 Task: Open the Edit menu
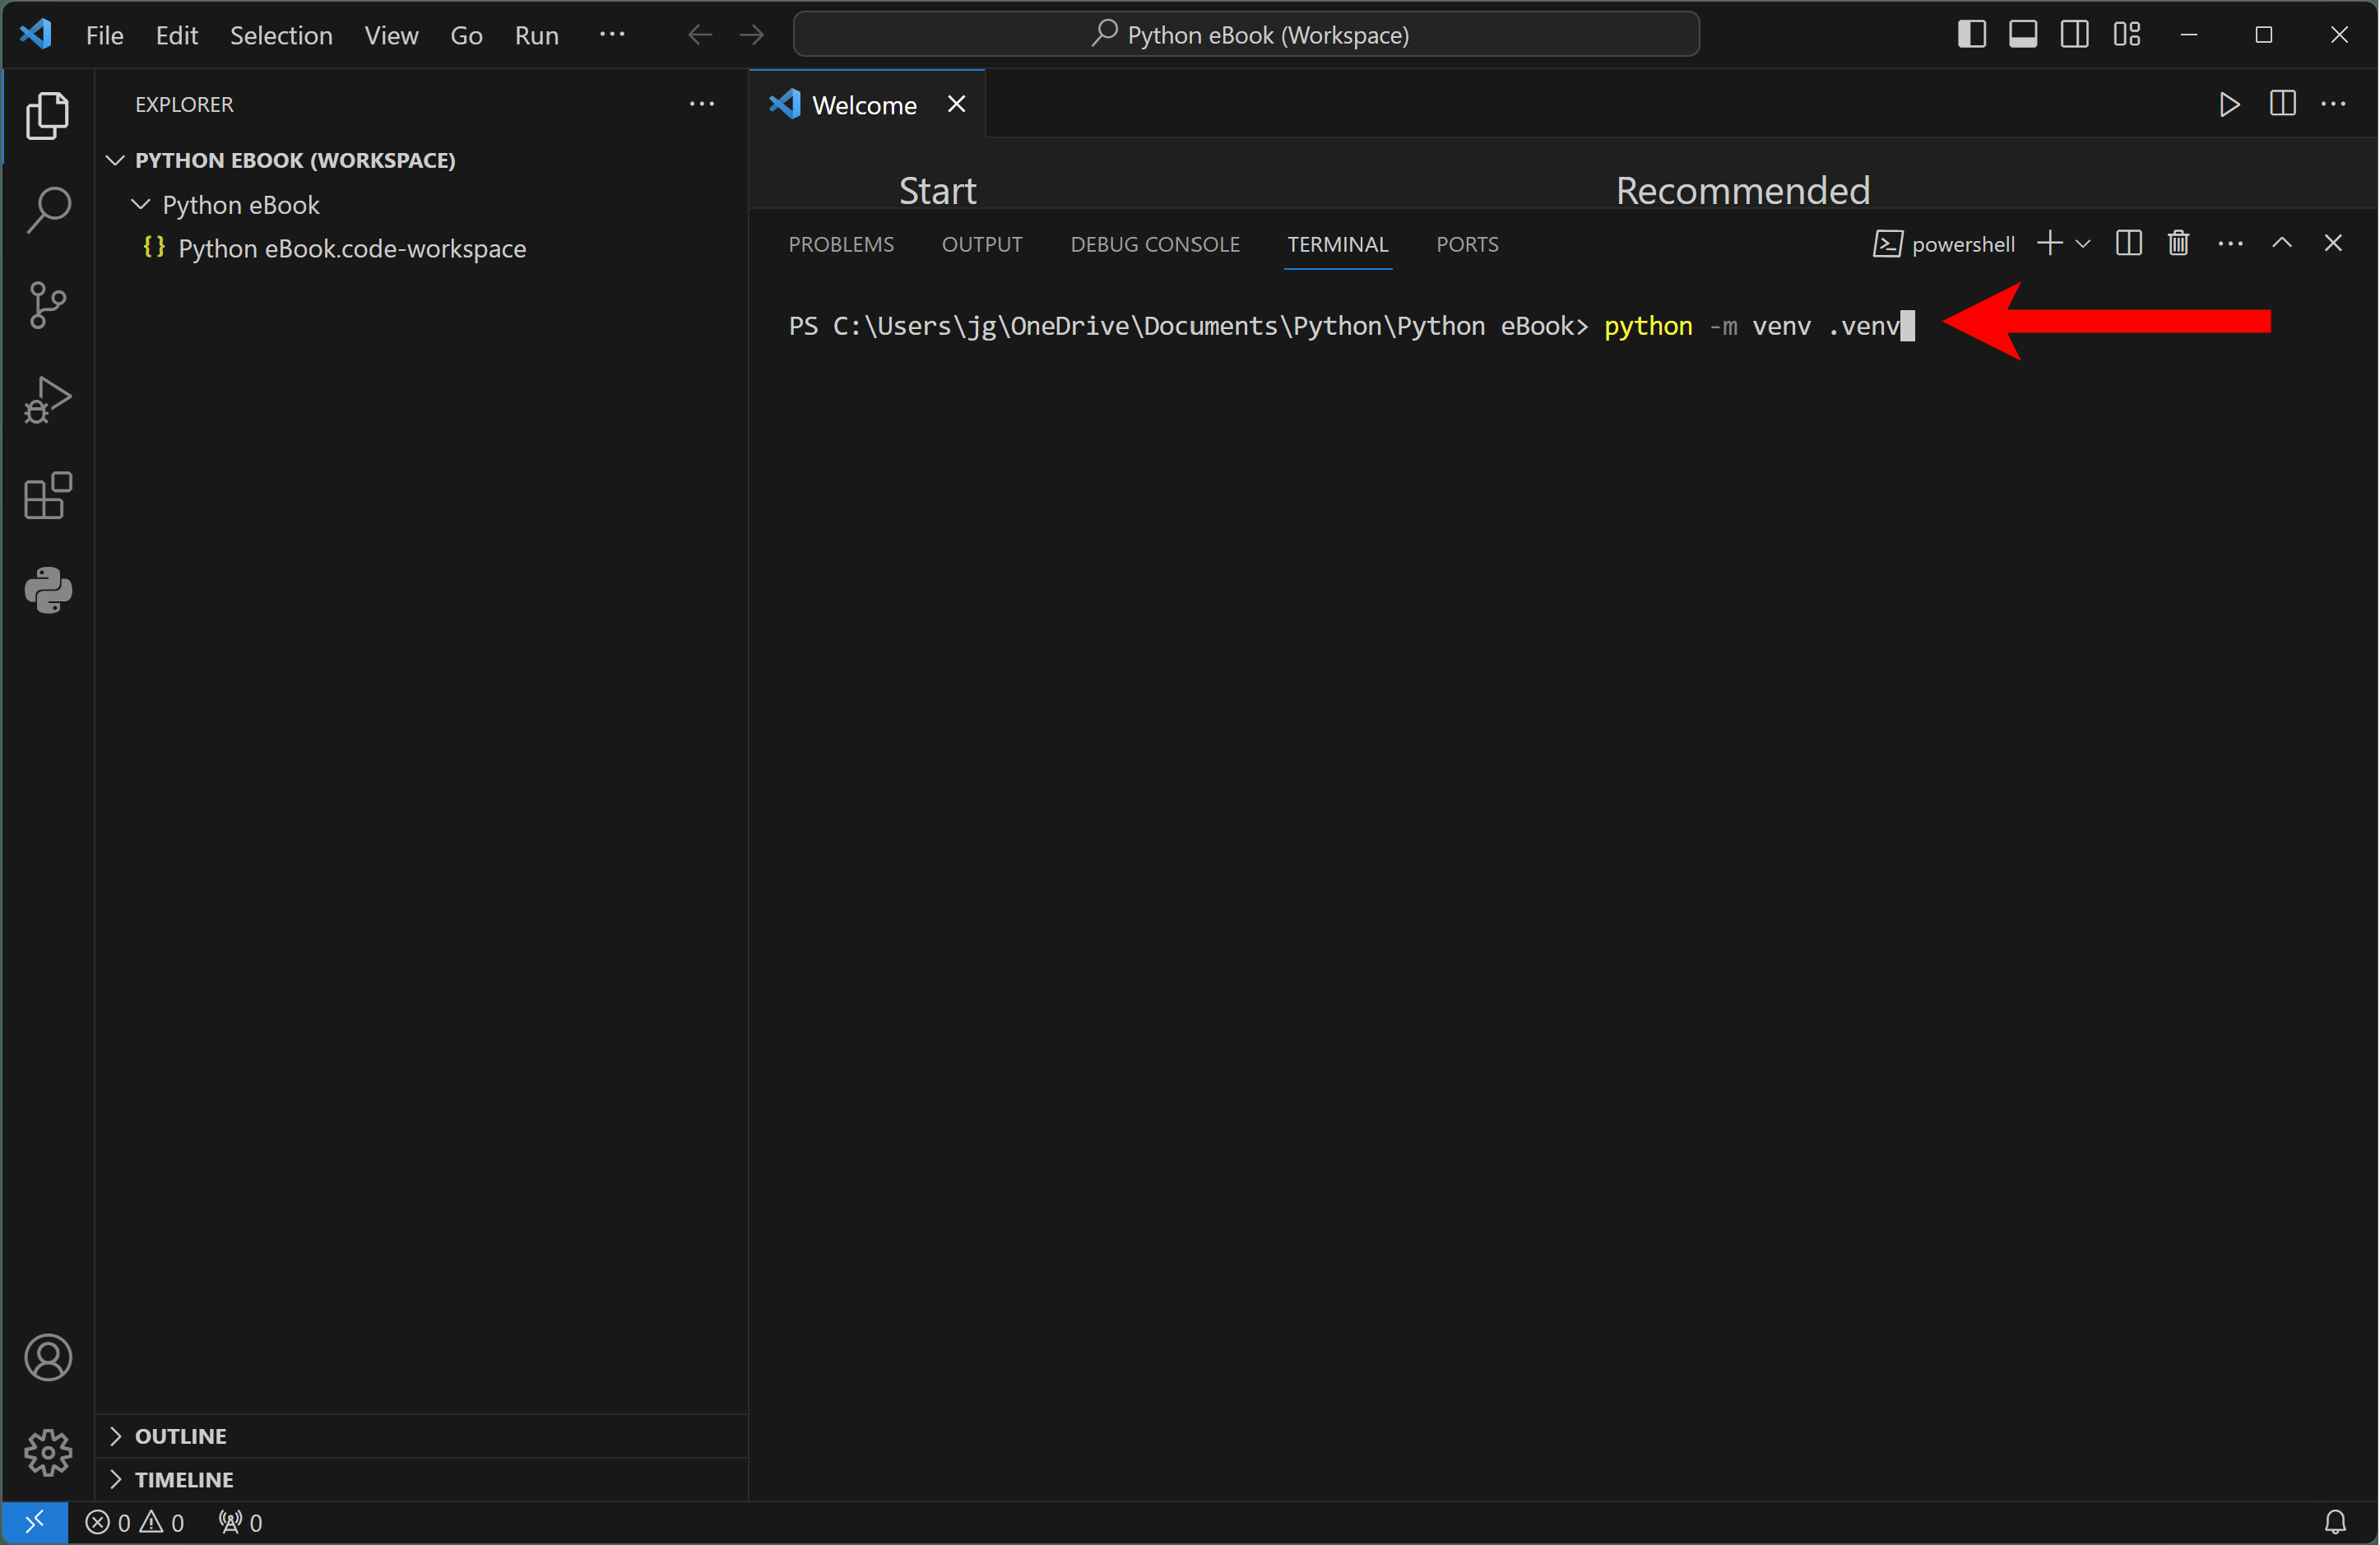176,35
